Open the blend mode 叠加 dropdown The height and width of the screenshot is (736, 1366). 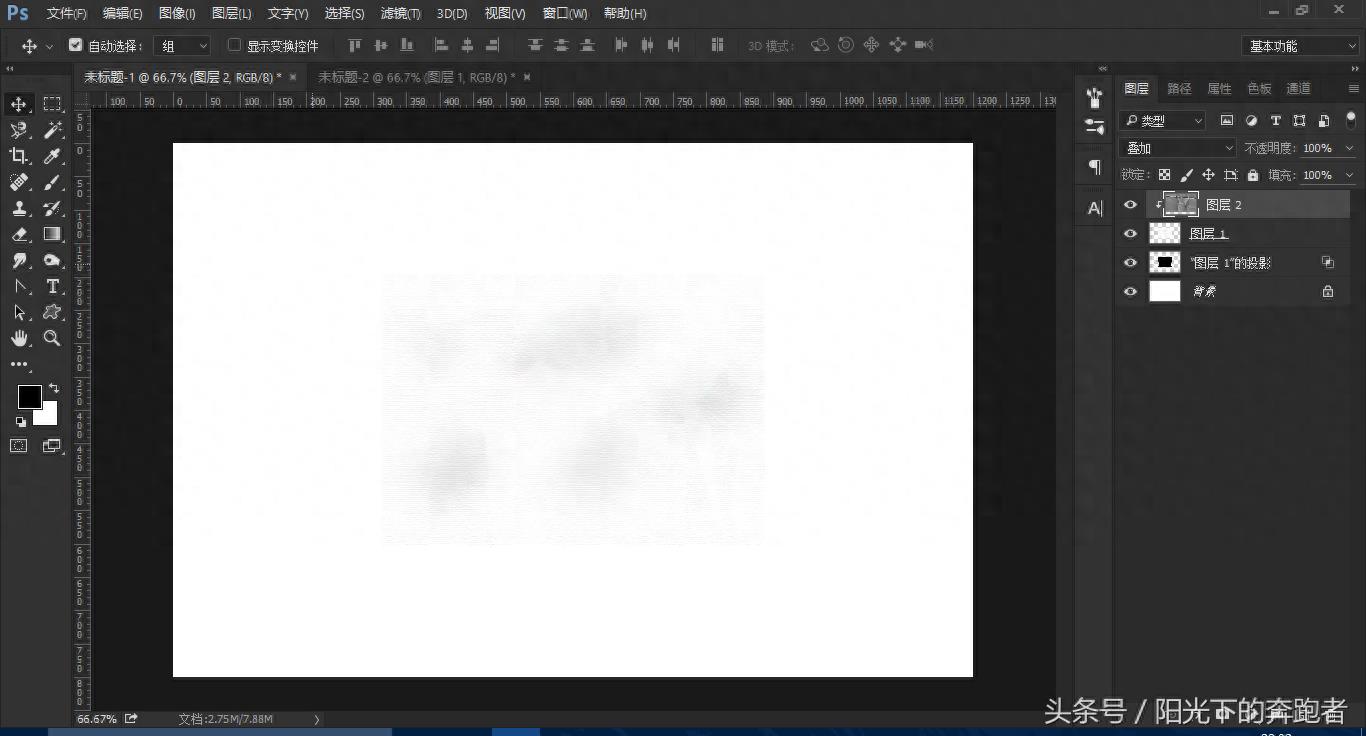[x=1178, y=148]
